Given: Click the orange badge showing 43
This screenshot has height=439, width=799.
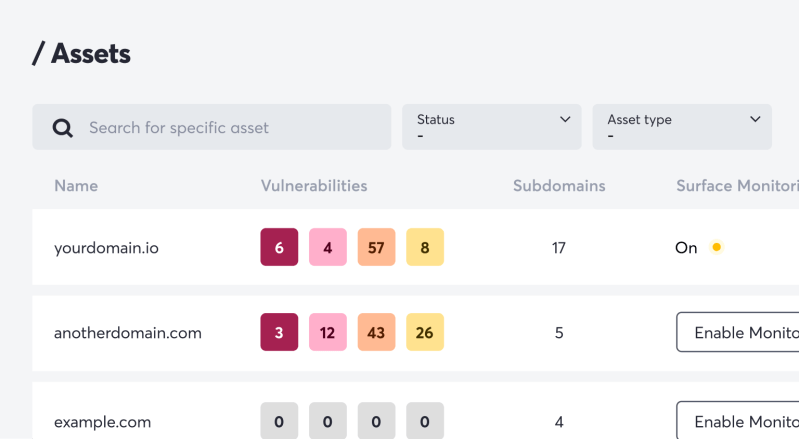Looking at the screenshot, I should pos(376,332).
